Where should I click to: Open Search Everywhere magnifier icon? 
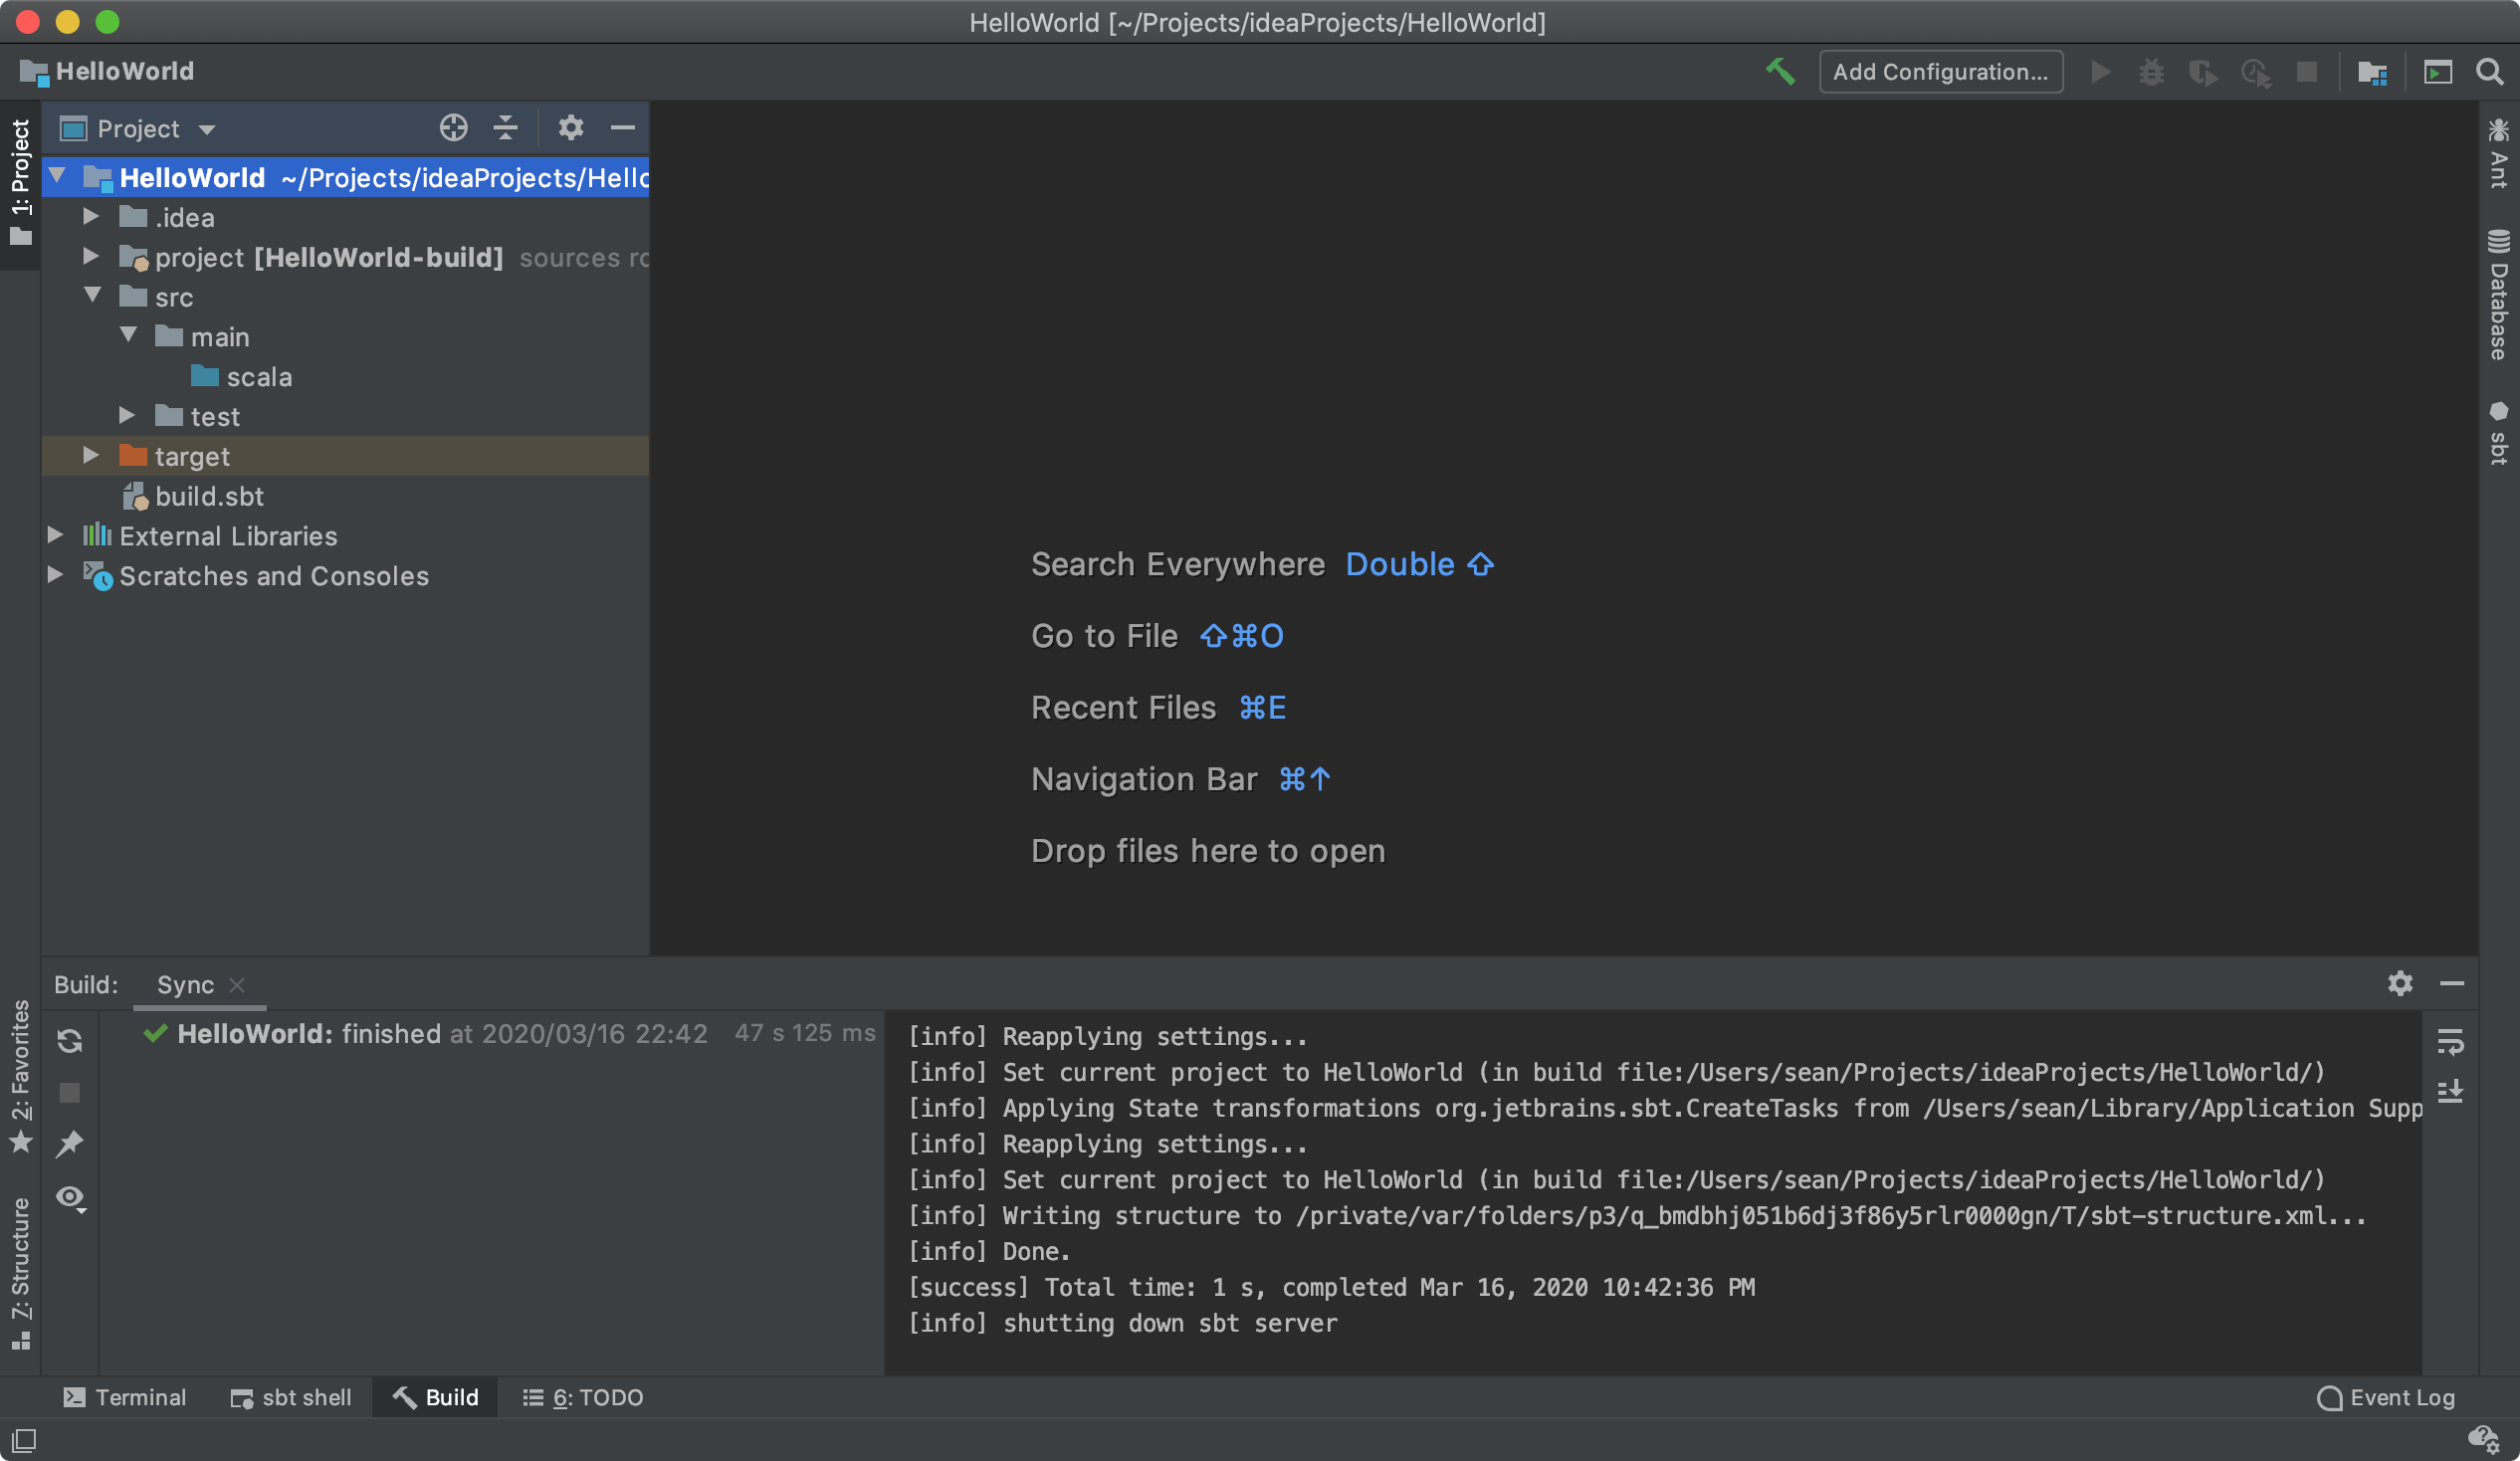pyautogui.click(x=2489, y=72)
